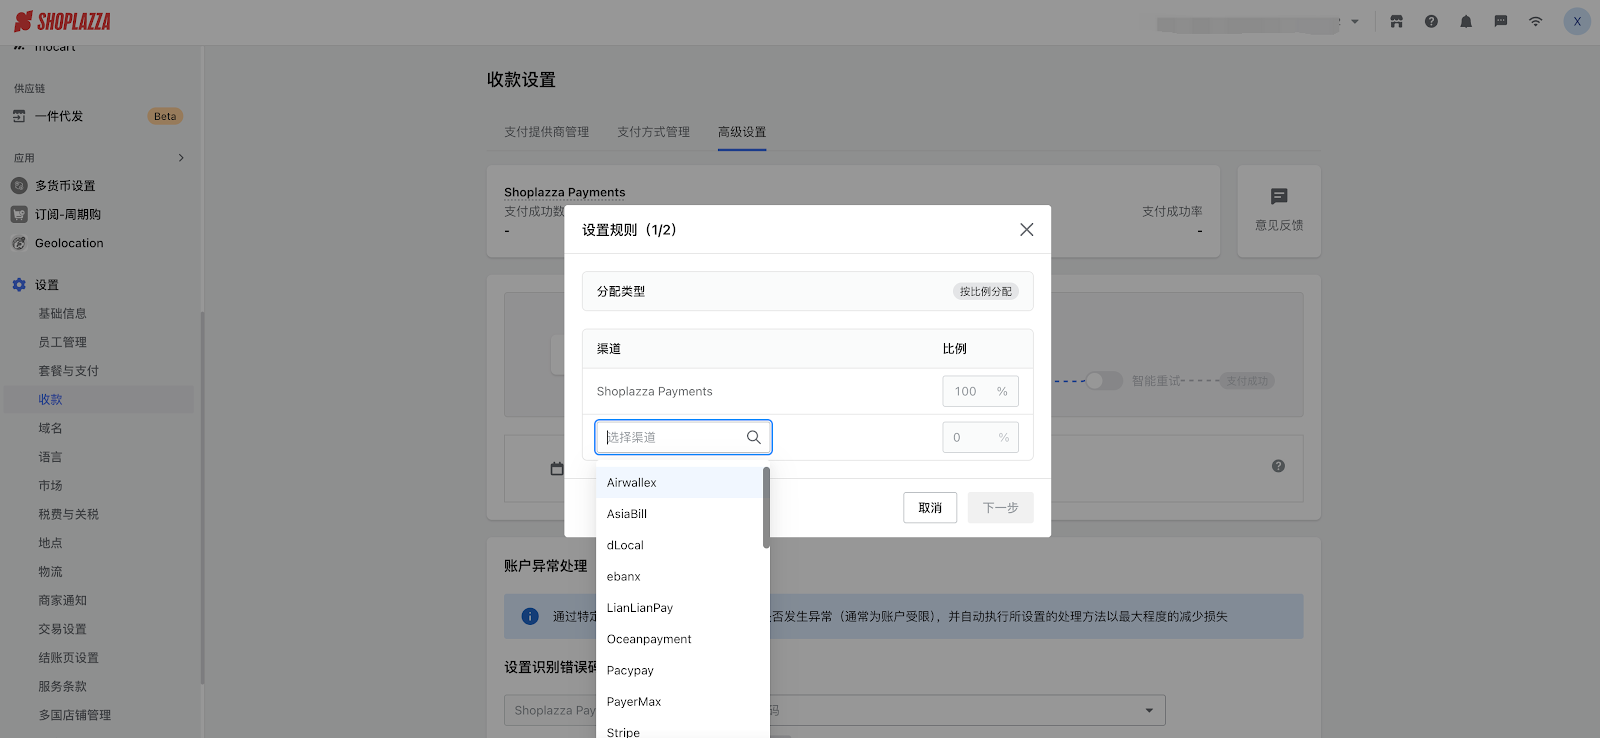Open Geolocation app
Viewport: 1600px width, 738px height.
pyautogui.click(x=69, y=243)
